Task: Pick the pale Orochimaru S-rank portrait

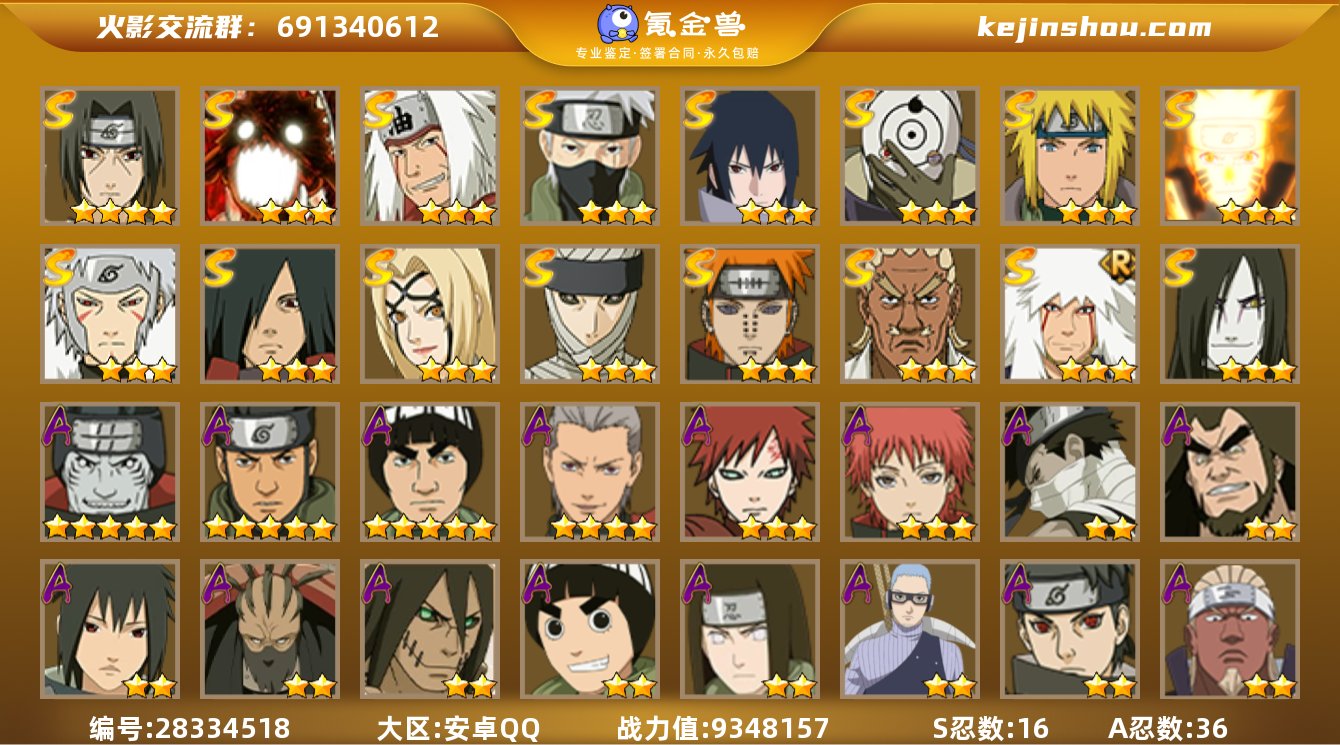Action: tap(1229, 314)
